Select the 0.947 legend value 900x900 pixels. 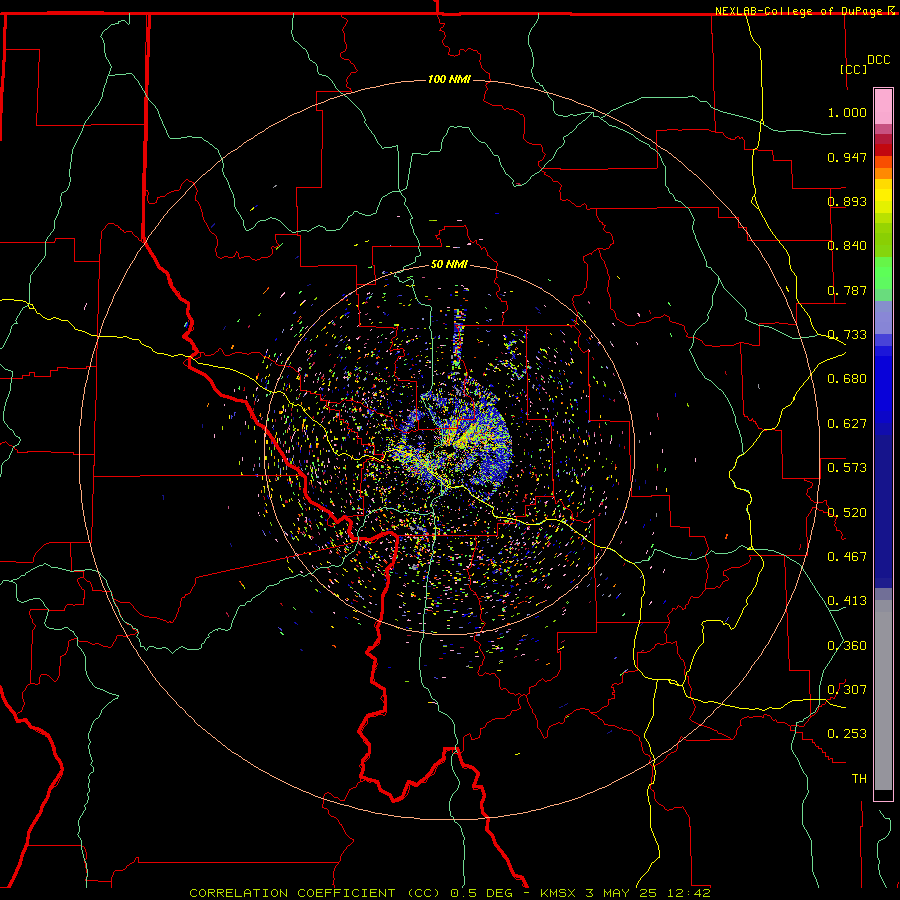pos(847,157)
